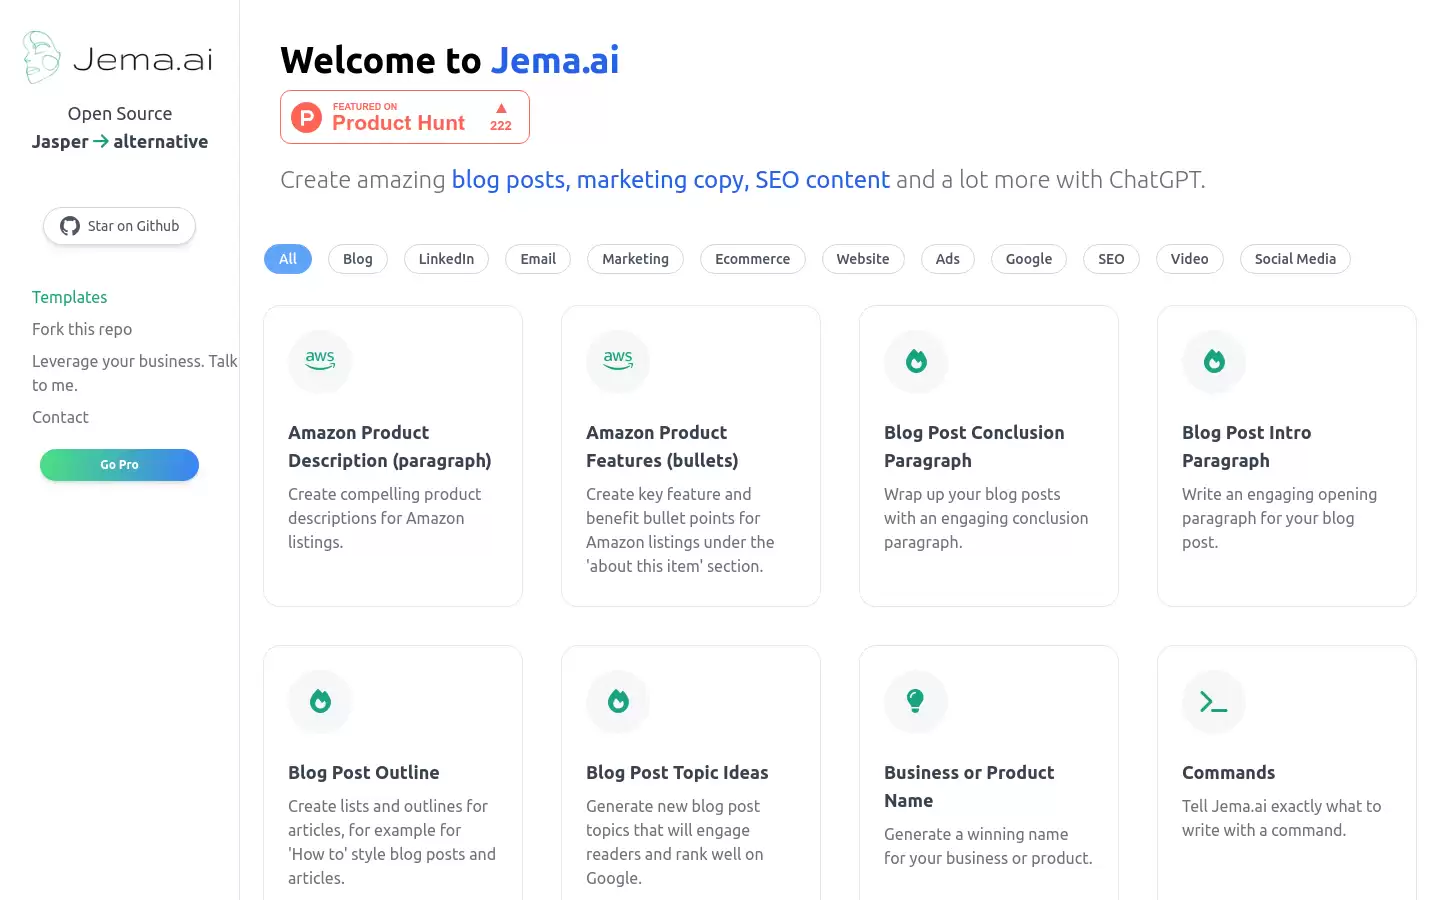1440x900 pixels.
Task: Open Business or Product Name title
Action: (x=969, y=786)
